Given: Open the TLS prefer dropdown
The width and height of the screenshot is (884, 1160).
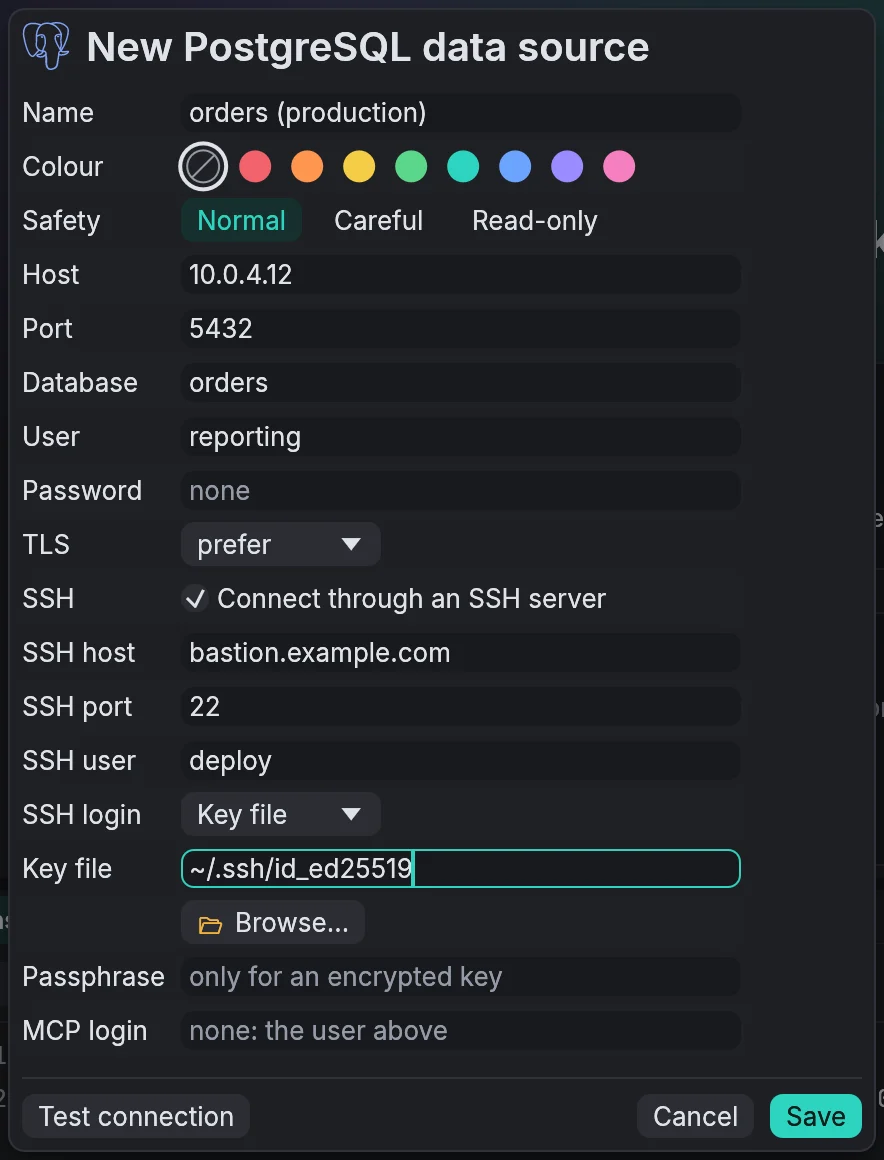Looking at the screenshot, I should point(281,544).
